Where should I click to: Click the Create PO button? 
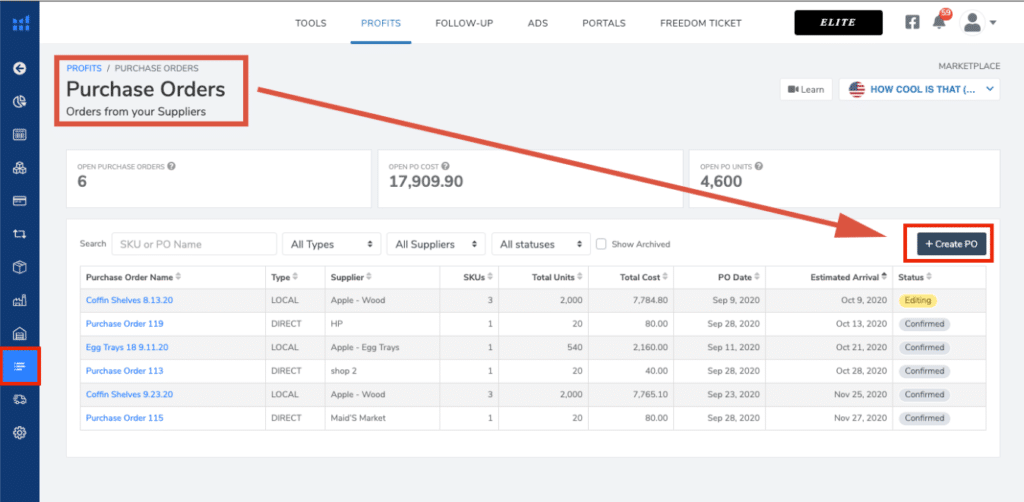coord(952,243)
